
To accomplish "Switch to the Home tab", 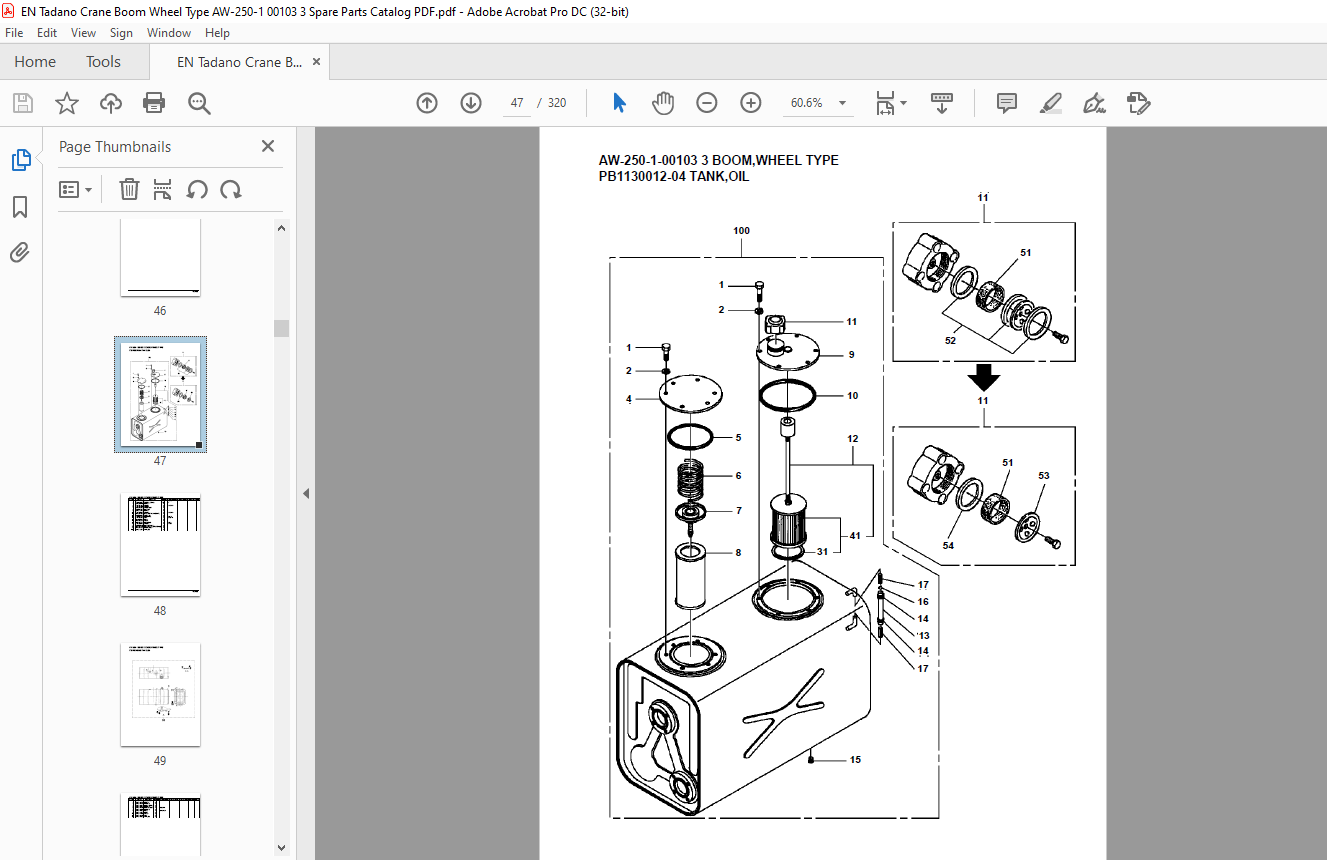I will [x=35, y=61].
